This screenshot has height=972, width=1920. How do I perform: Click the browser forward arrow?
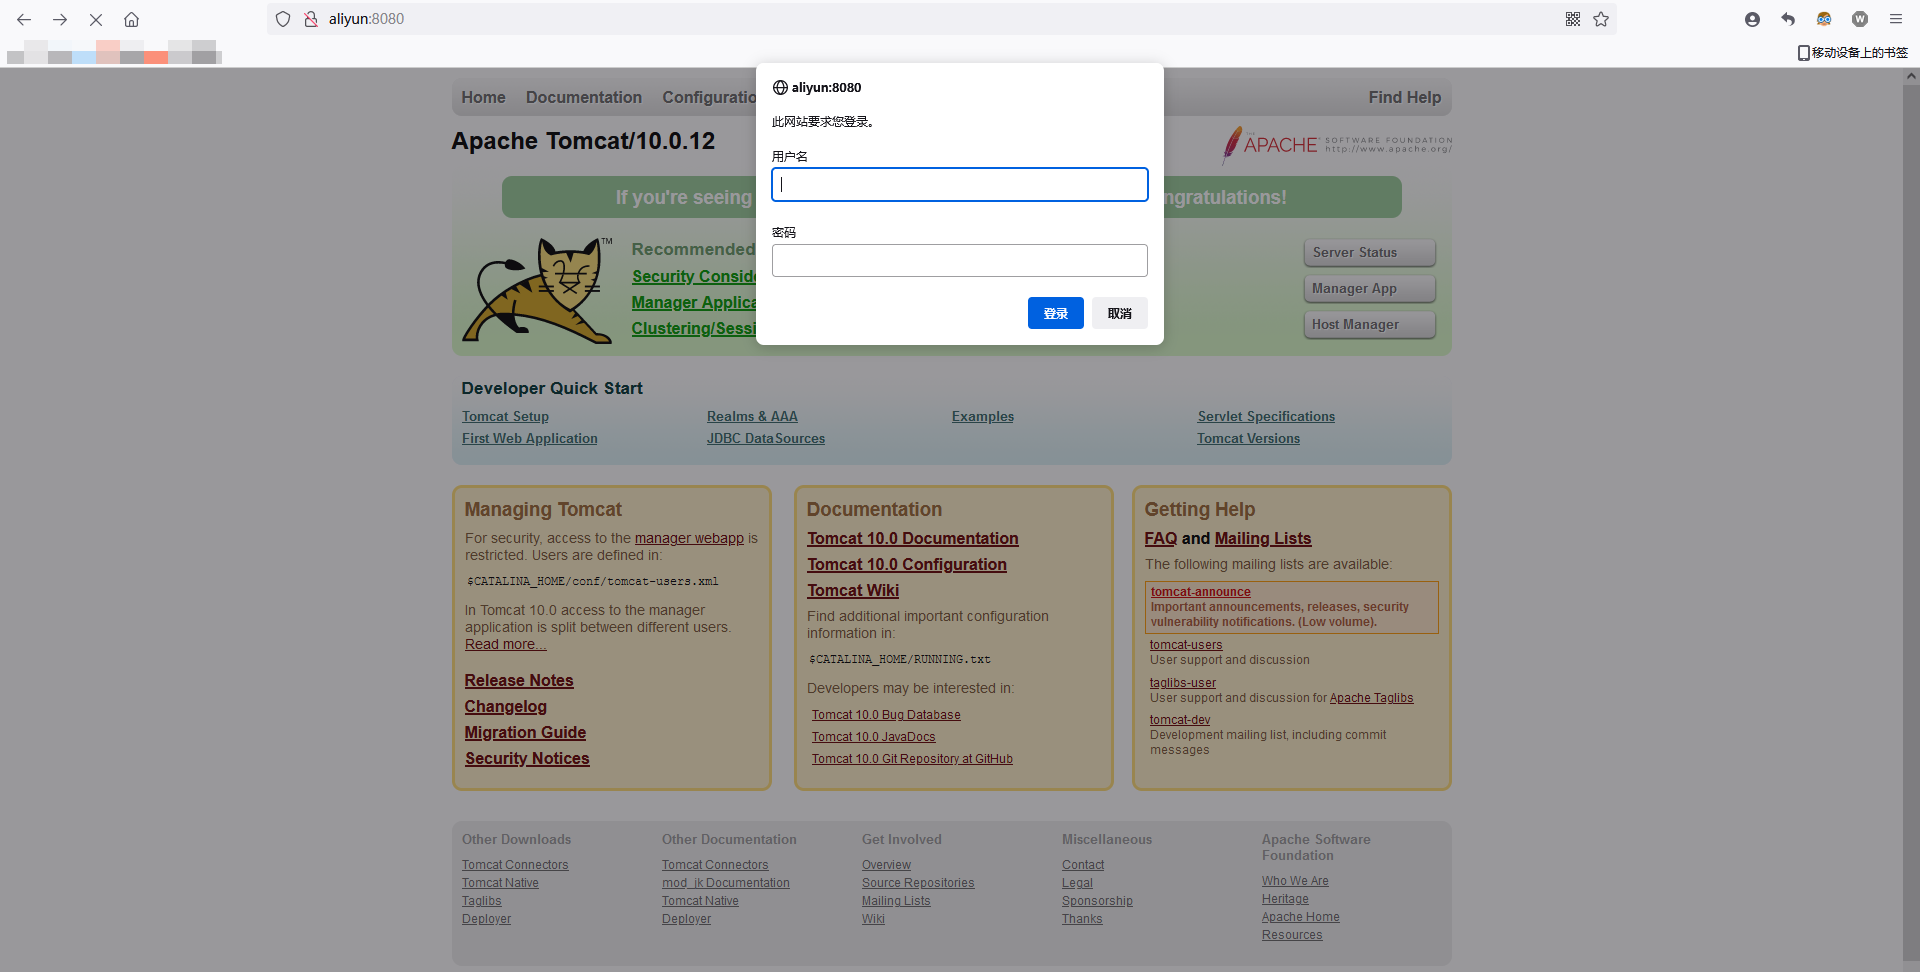pos(60,19)
